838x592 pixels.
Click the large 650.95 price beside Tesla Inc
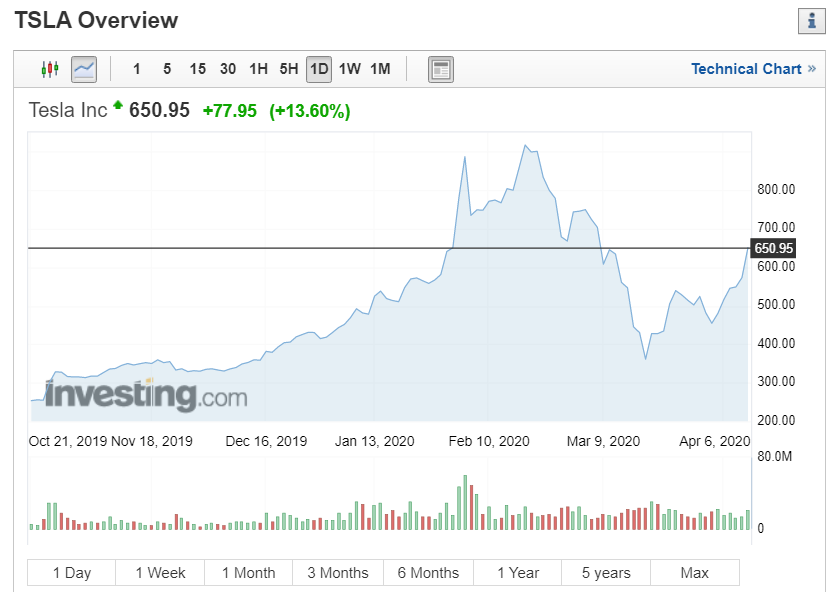tap(159, 110)
